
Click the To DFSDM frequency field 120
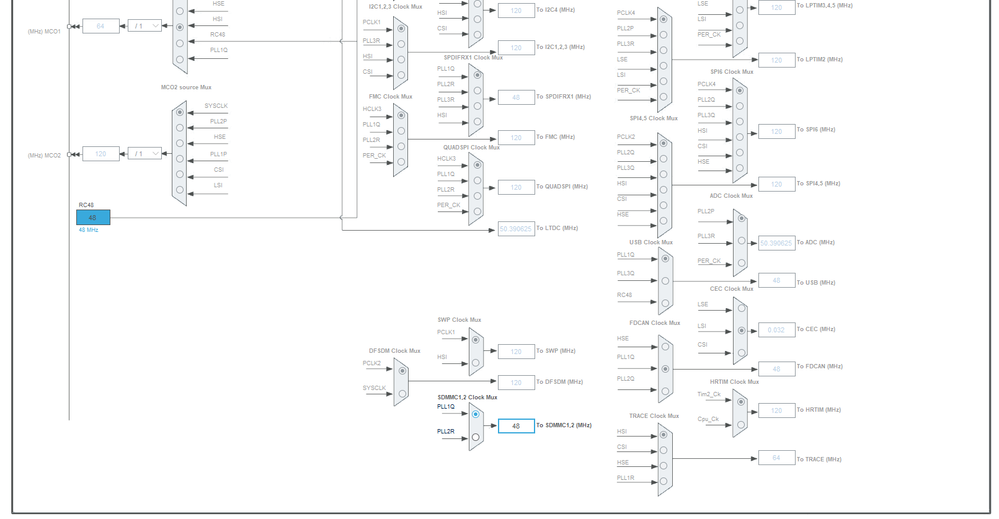pyautogui.click(x=516, y=383)
